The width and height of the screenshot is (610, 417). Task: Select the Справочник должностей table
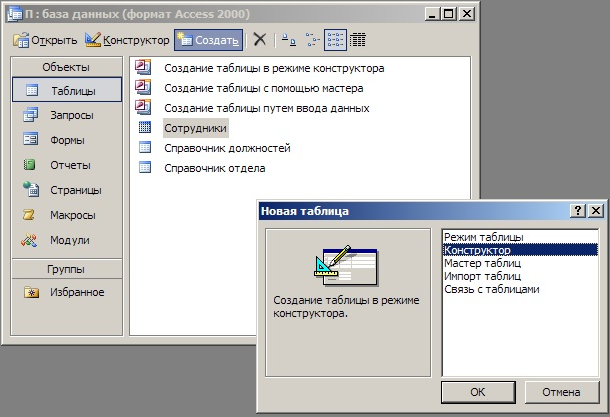point(227,148)
